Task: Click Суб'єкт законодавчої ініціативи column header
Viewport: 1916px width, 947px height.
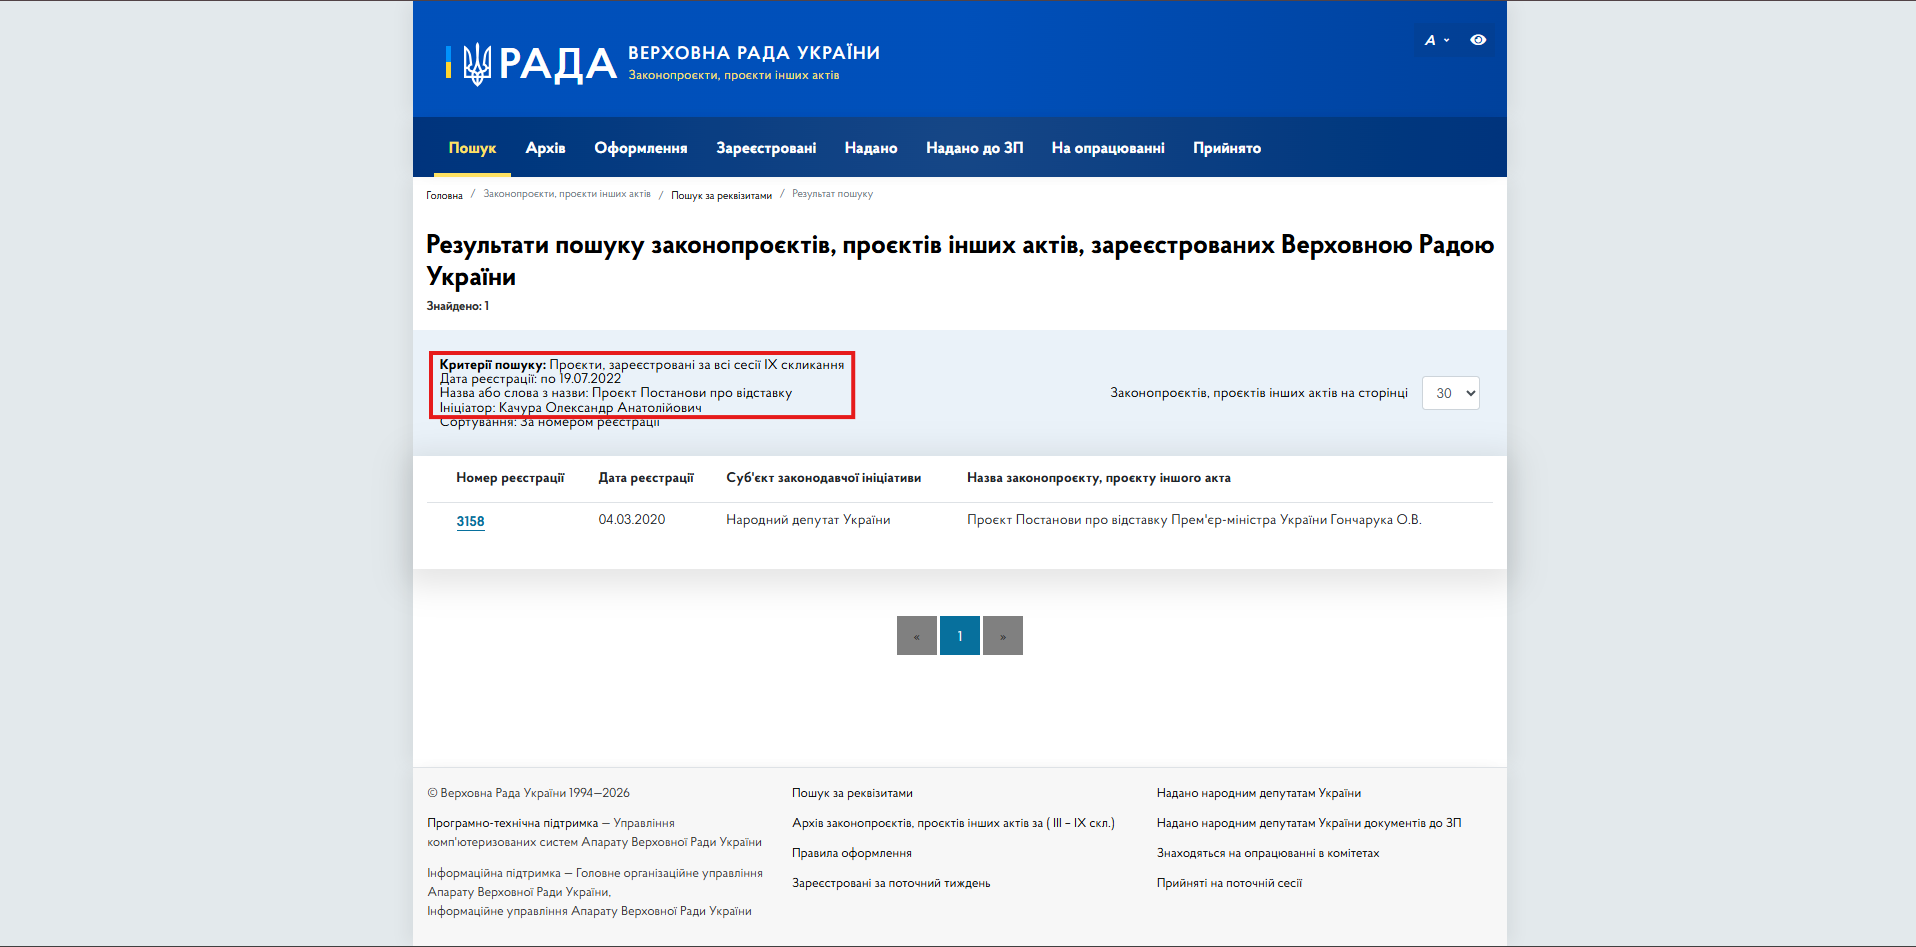Action: click(824, 478)
